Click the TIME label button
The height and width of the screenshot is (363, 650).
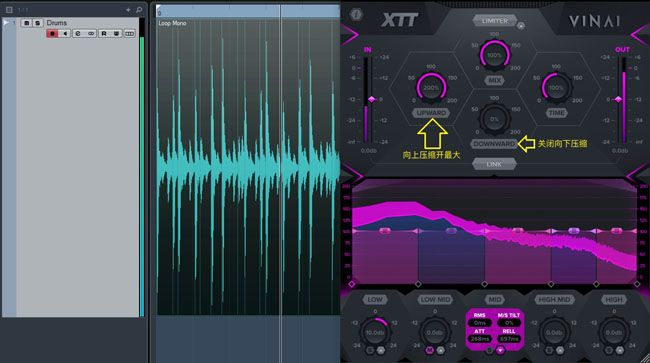click(556, 113)
